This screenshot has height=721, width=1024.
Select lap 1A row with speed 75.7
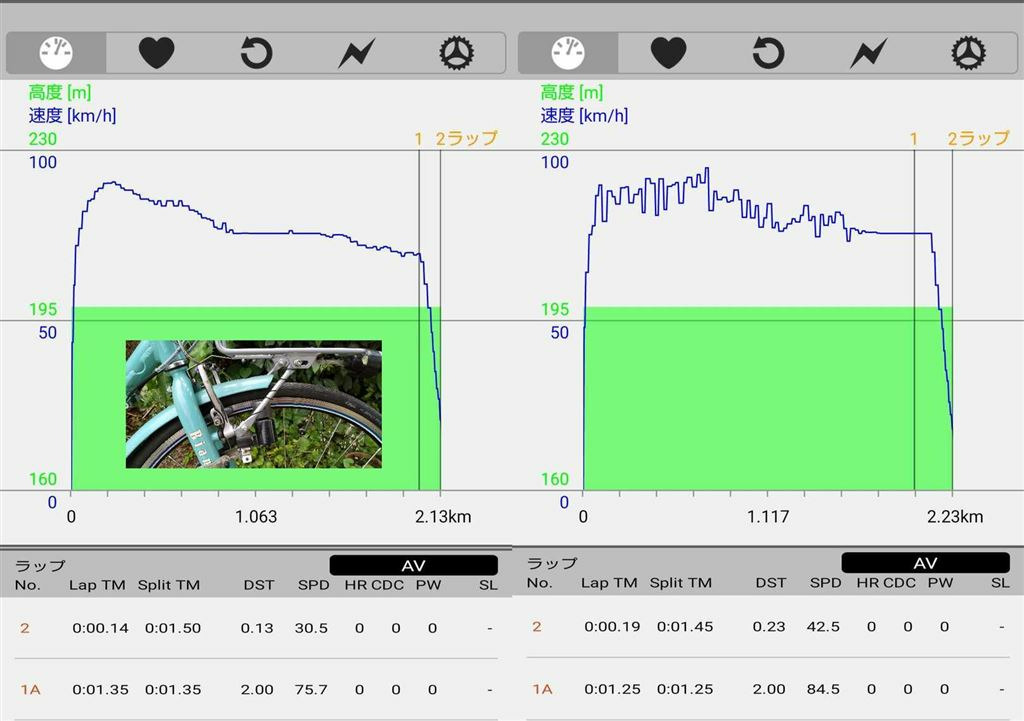point(256,689)
